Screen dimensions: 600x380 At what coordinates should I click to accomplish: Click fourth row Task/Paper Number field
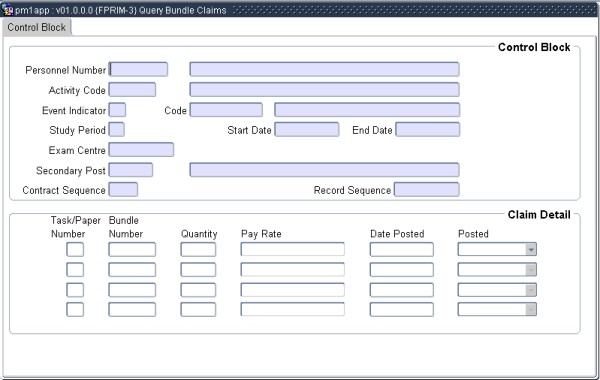(x=75, y=309)
